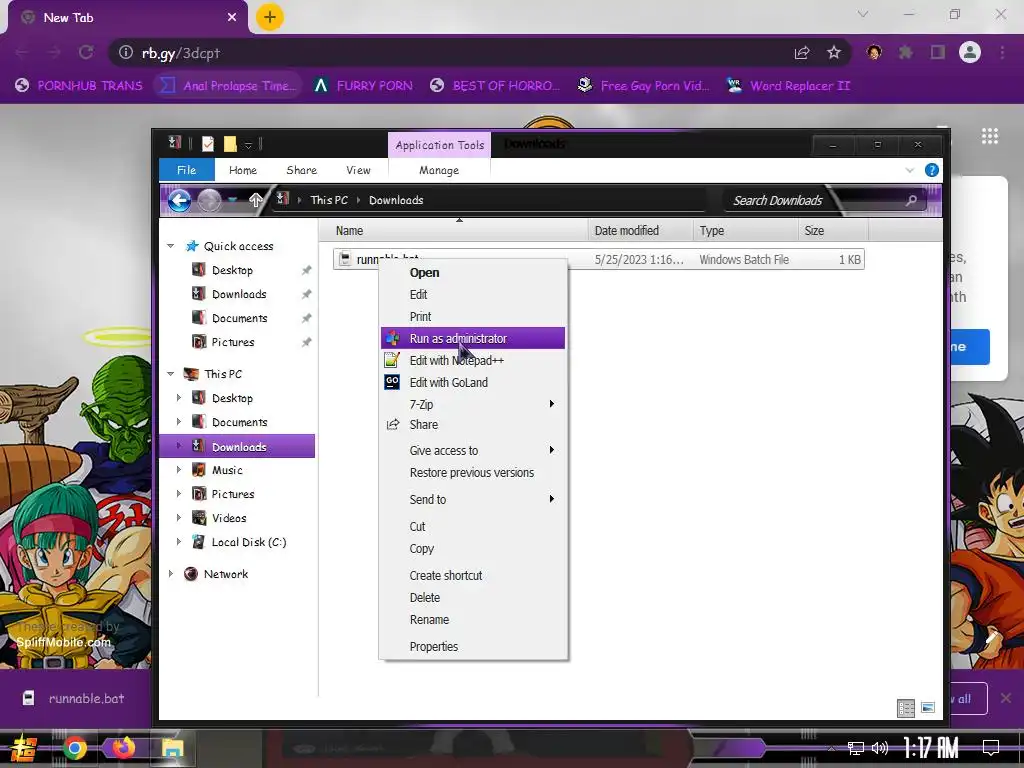The image size is (1024, 768).
Task: Select Edit in the context menu
Action: click(x=473, y=295)
